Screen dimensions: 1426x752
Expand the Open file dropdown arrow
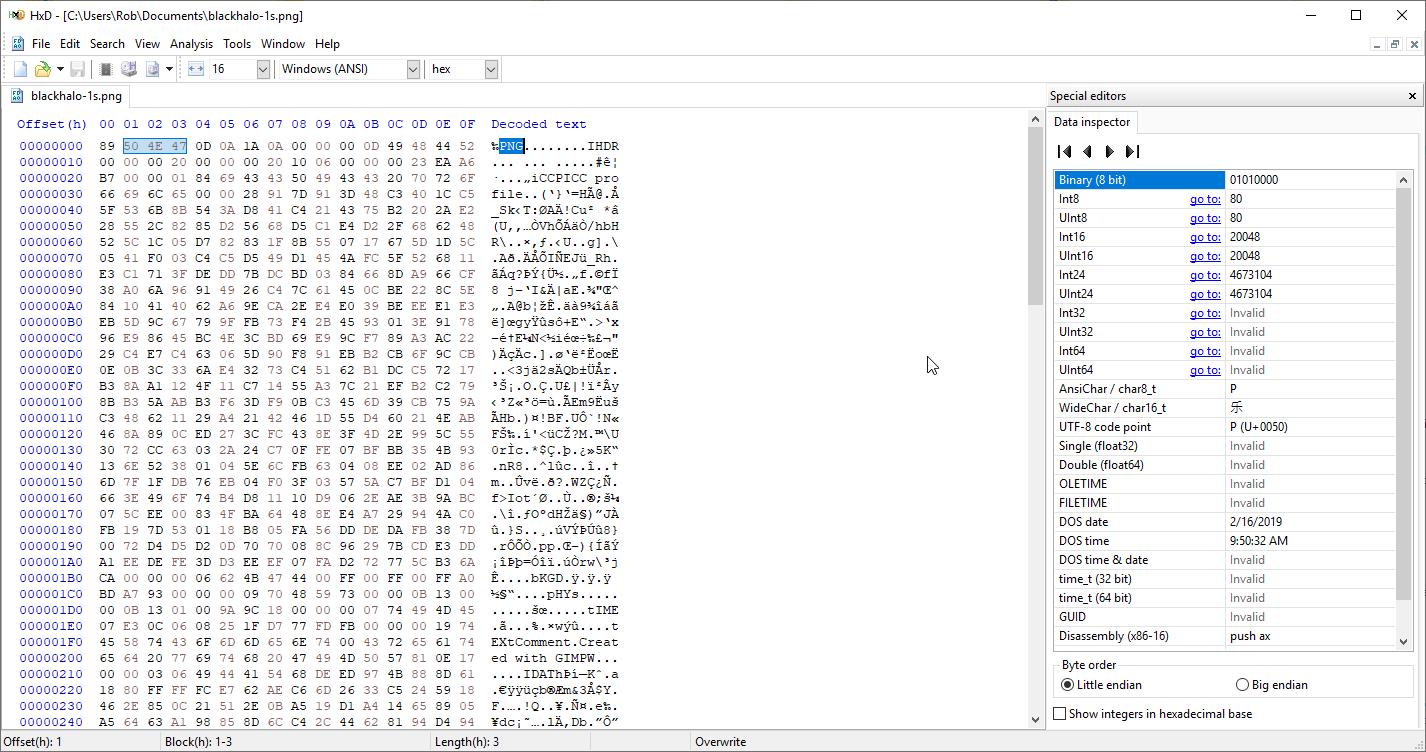pos(60,69)
